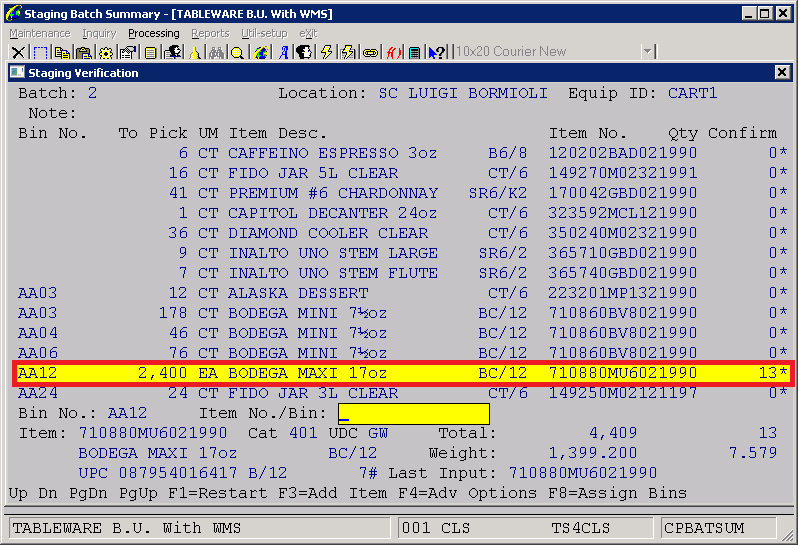The width and height of the screenshot is (798, 545).
Task: Click the properties sheet toolbar icon
Action: point(128,52)
